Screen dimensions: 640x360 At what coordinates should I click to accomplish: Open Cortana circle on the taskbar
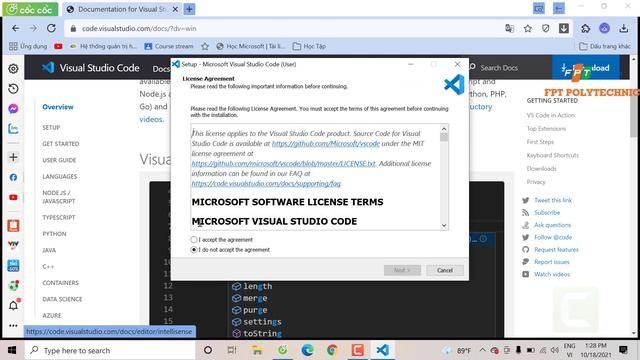tap(208, 350)
